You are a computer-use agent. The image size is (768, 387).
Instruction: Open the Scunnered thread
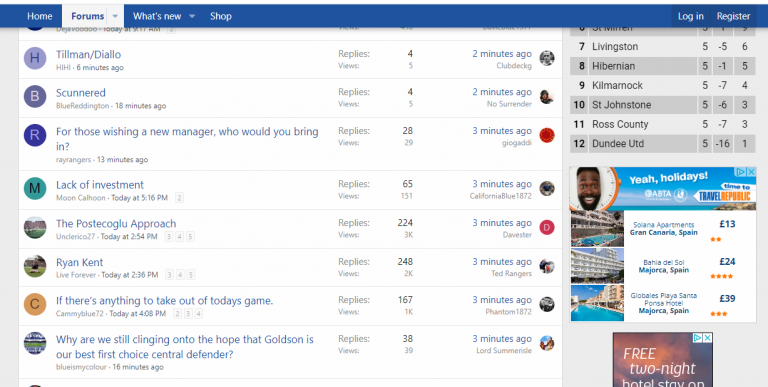(81, 93)
